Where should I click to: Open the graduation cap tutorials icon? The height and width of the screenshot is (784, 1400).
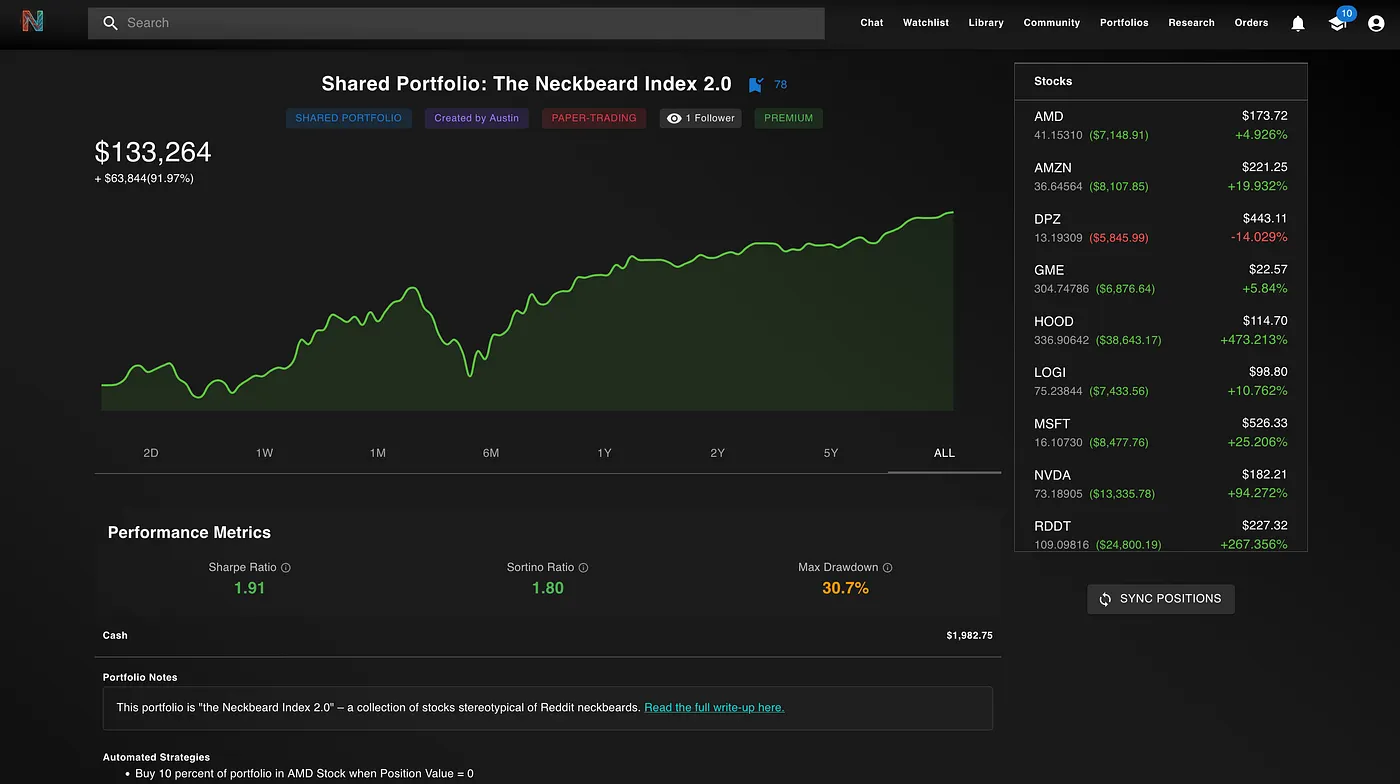tap(1337, 23)
